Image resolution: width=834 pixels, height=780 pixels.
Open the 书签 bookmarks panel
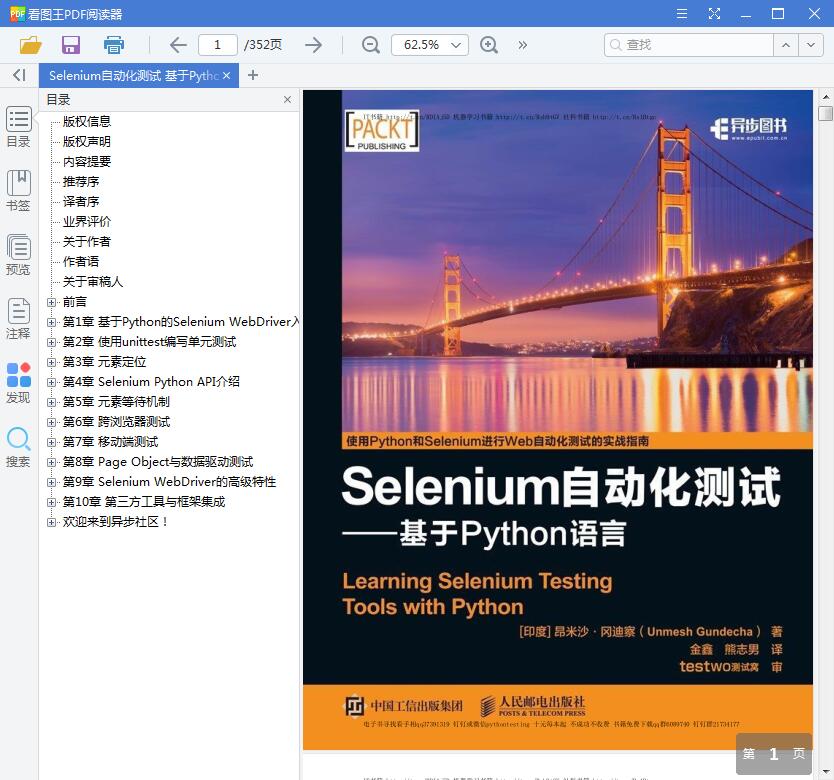coord(19,190)
